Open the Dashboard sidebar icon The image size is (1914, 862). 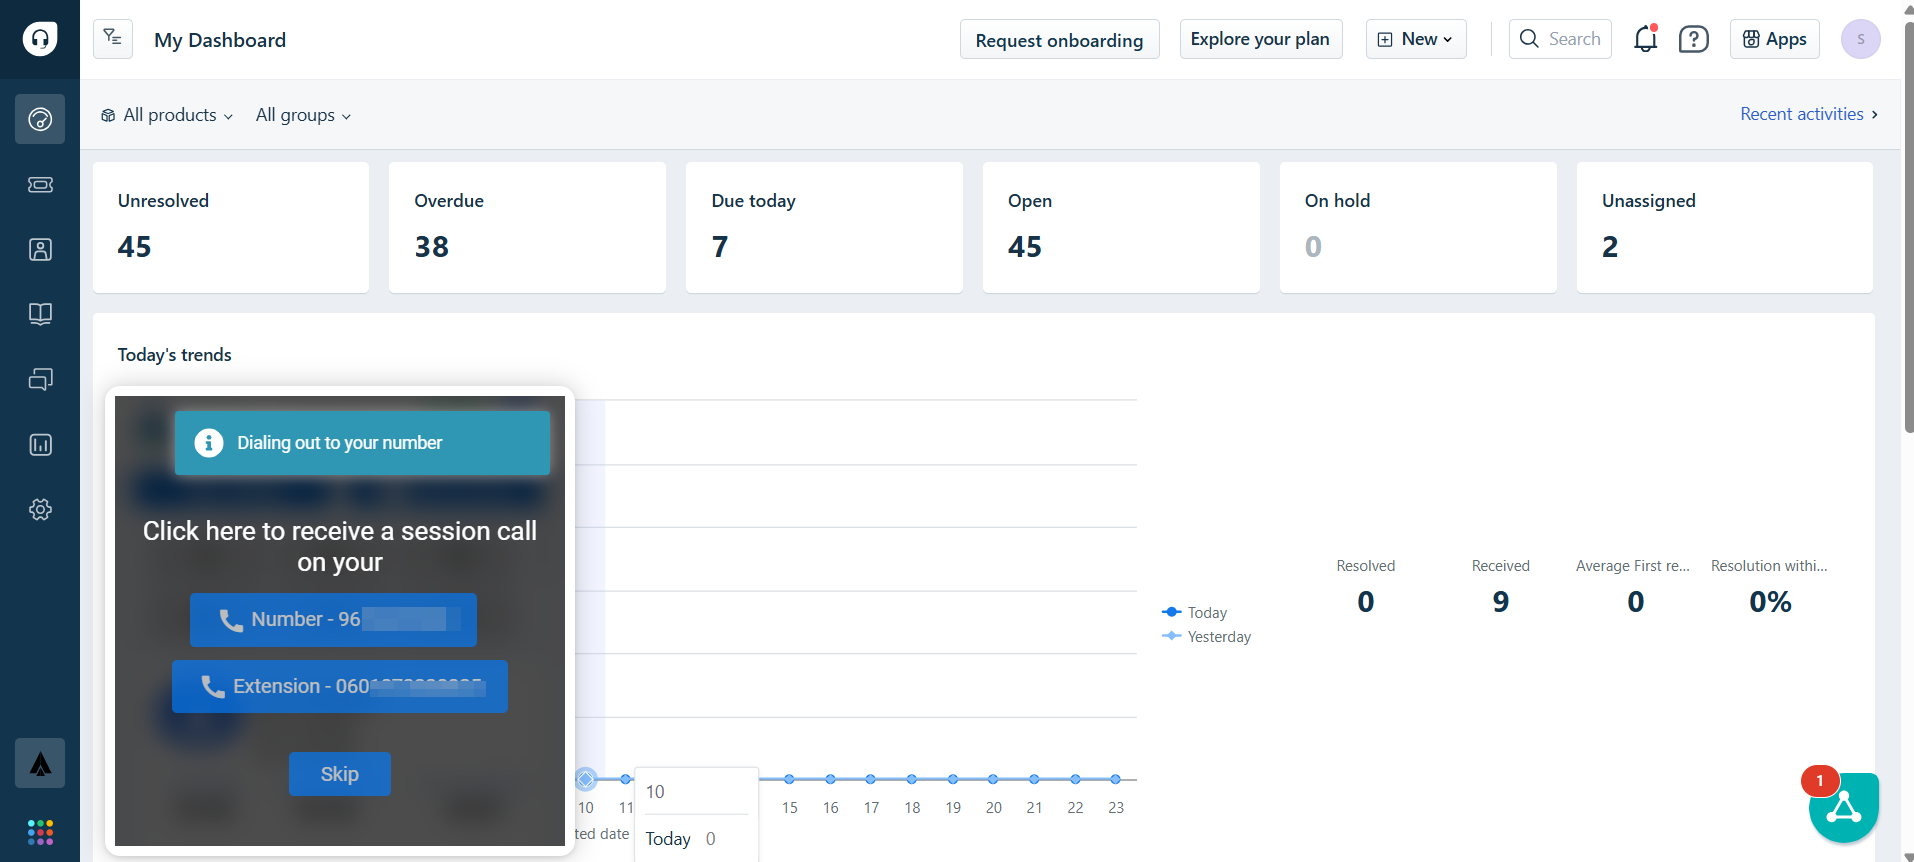(x=40, y=119)
